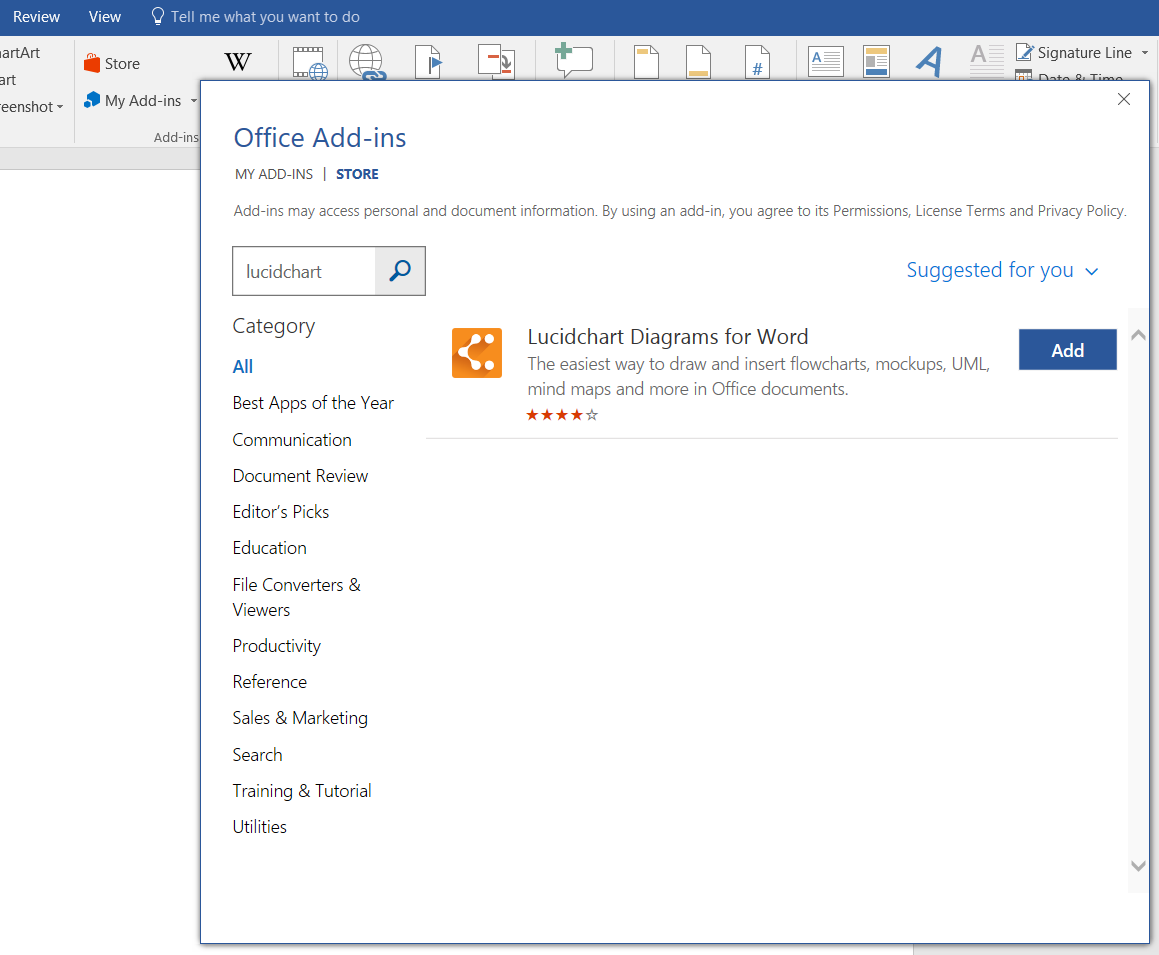Open the Suggested for you sort dropdown
Viewport: 1159px width, 955px height.
(1002, 271)
